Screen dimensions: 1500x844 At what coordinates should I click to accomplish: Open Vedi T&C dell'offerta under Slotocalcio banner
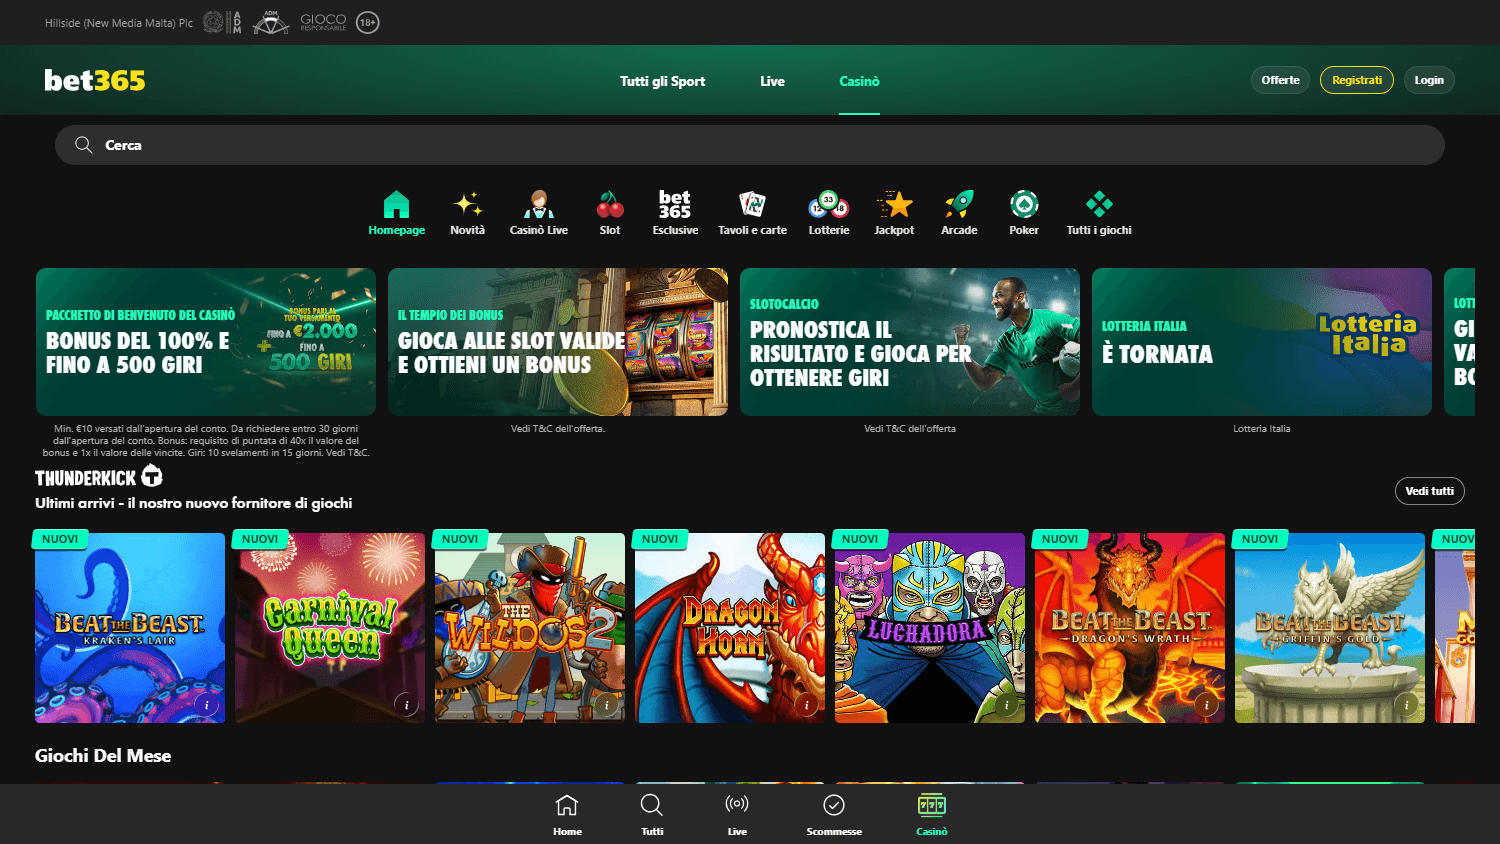click(x=910, y=429)
